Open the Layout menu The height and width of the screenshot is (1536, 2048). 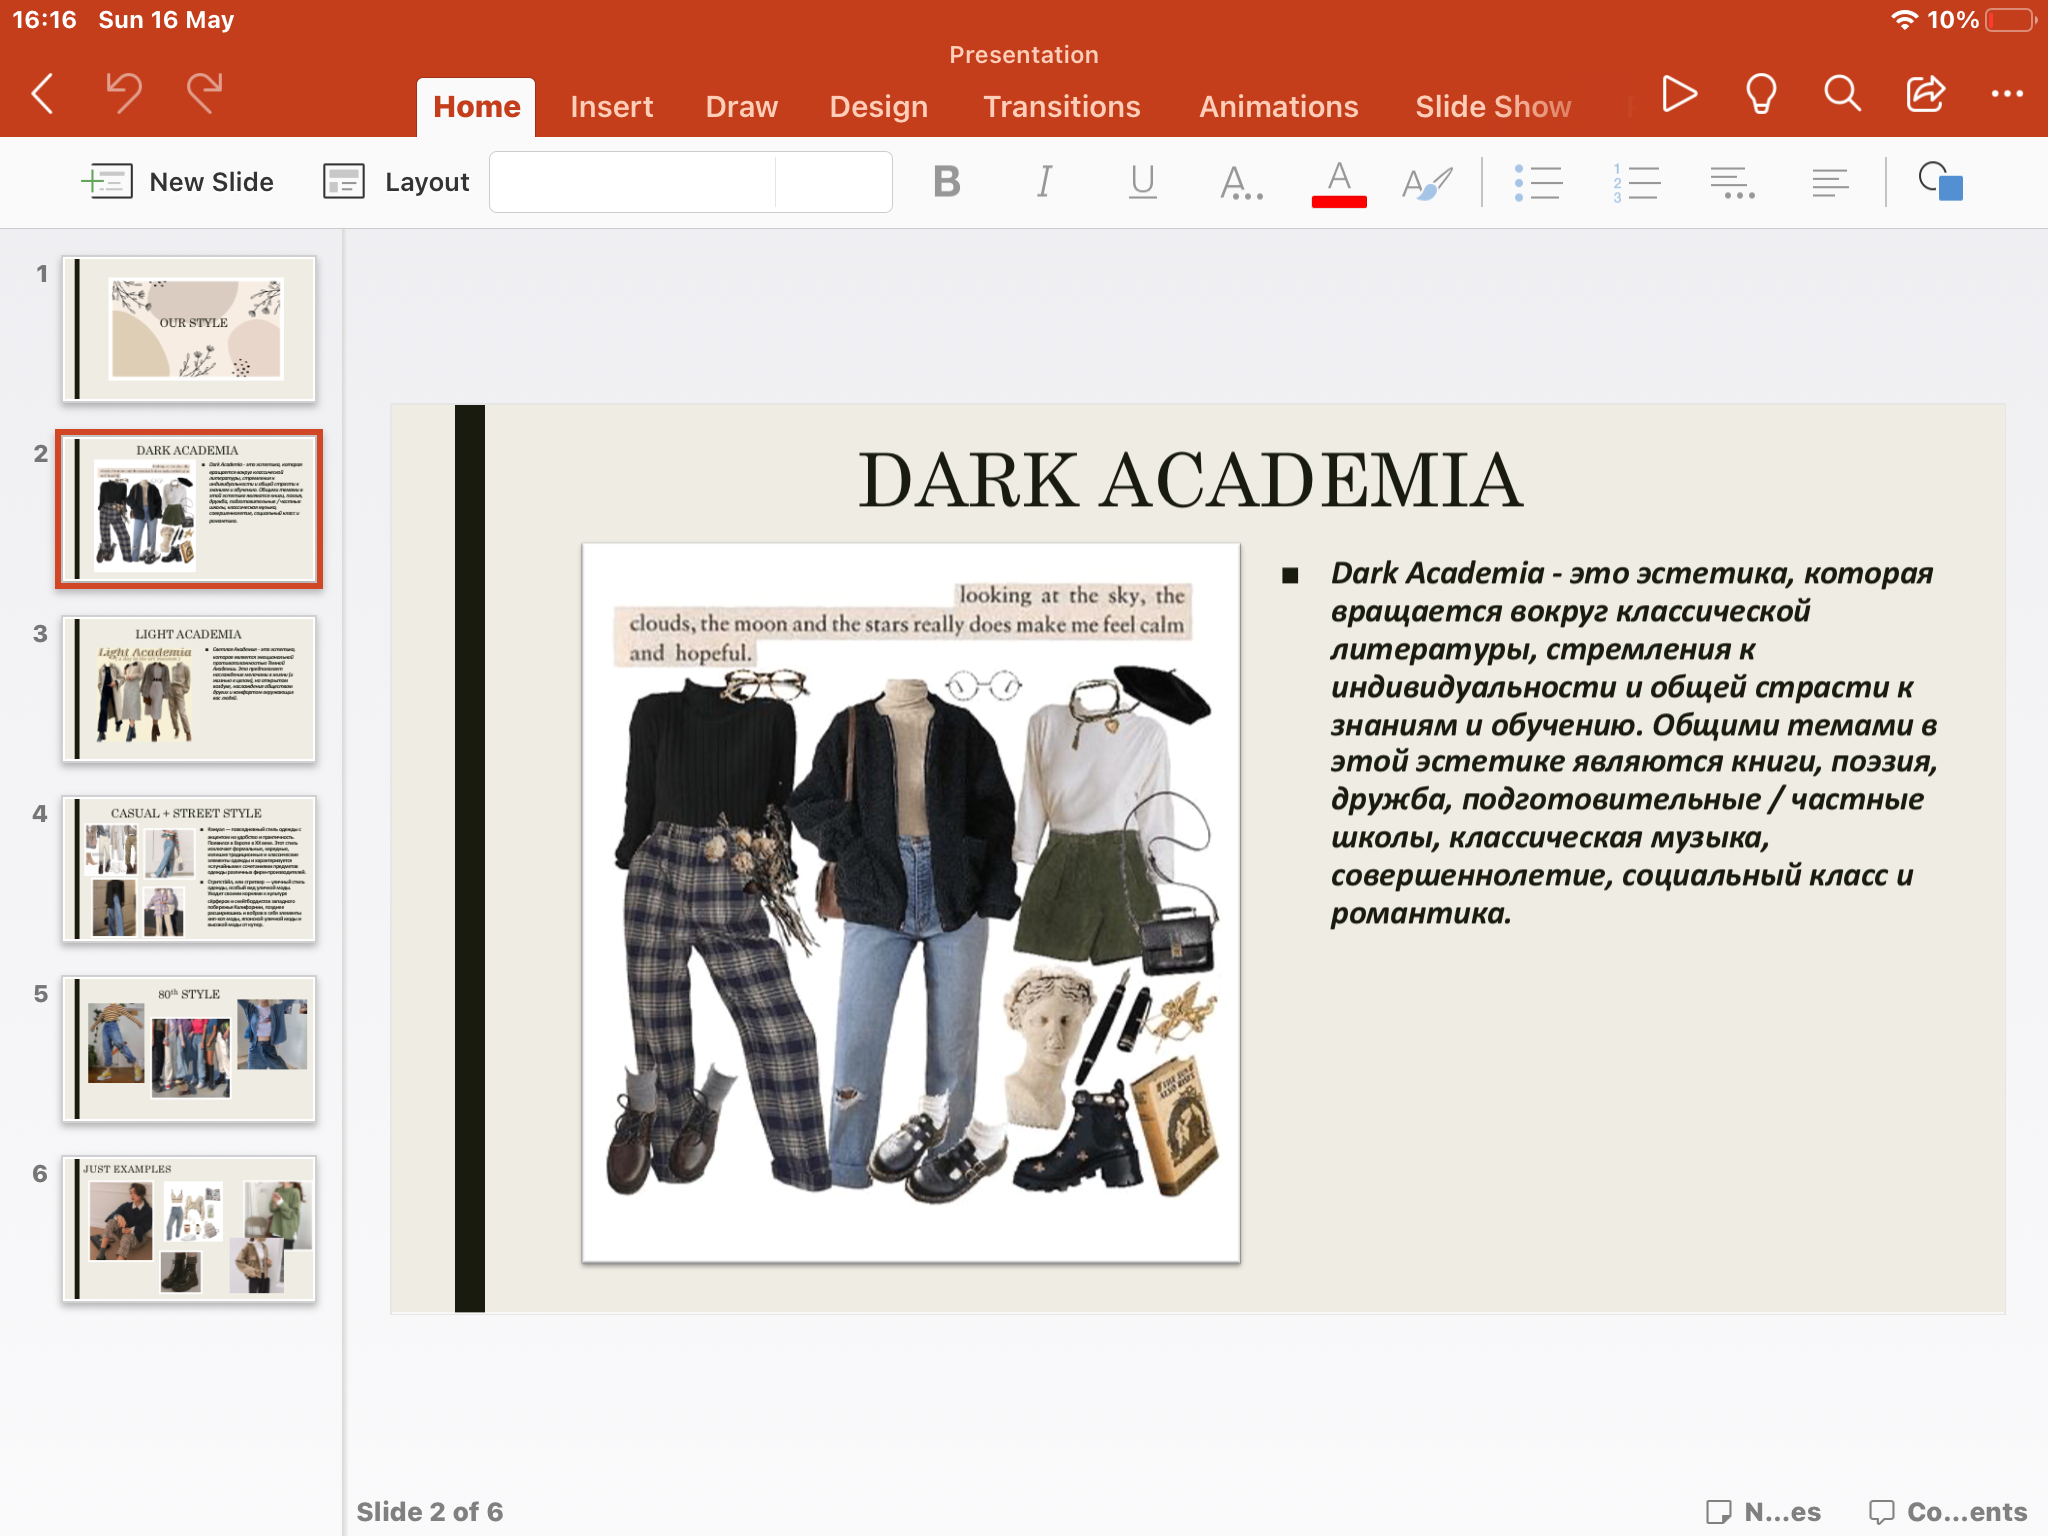click(x=396, y=182)
